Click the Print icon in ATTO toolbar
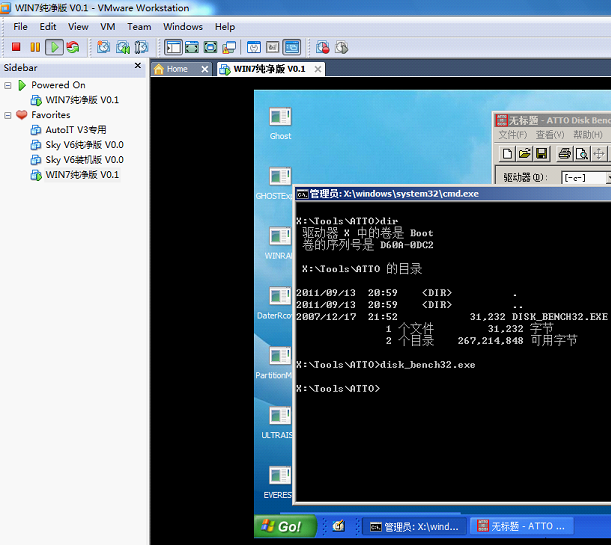Screen dimensions: 611x546 (x=564, y=154)
